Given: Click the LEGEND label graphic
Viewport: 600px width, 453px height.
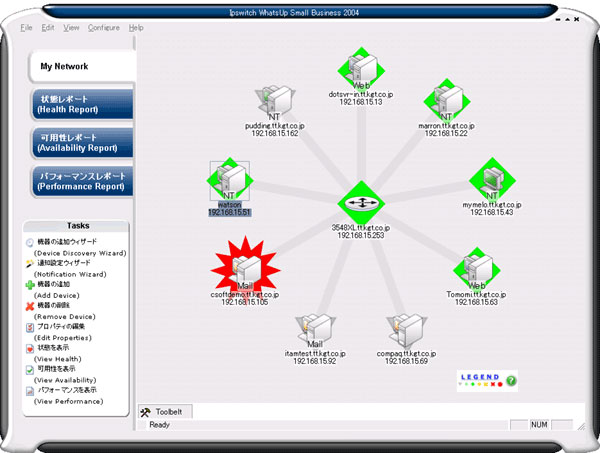Looking at the screenshot, I should (480, 377).
